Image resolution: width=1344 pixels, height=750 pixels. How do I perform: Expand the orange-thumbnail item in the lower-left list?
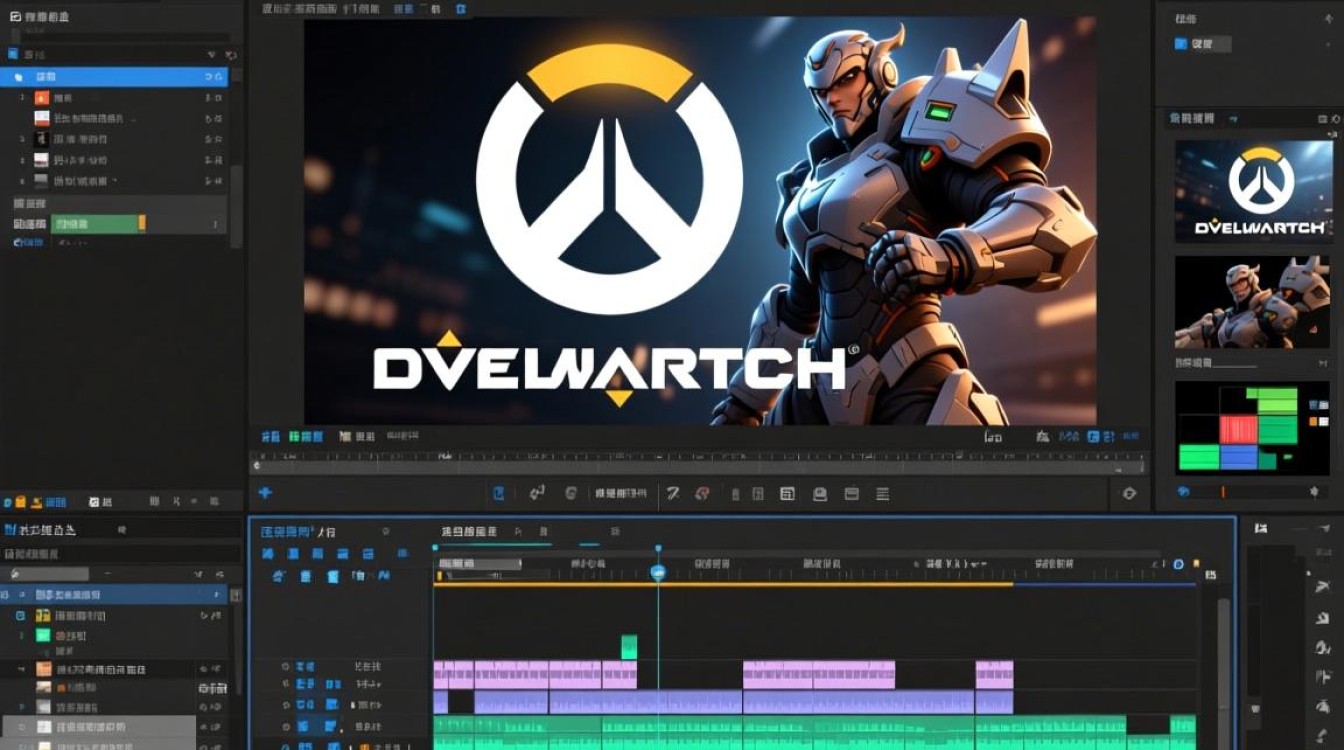pyautogui.click(x=21, y=669)
